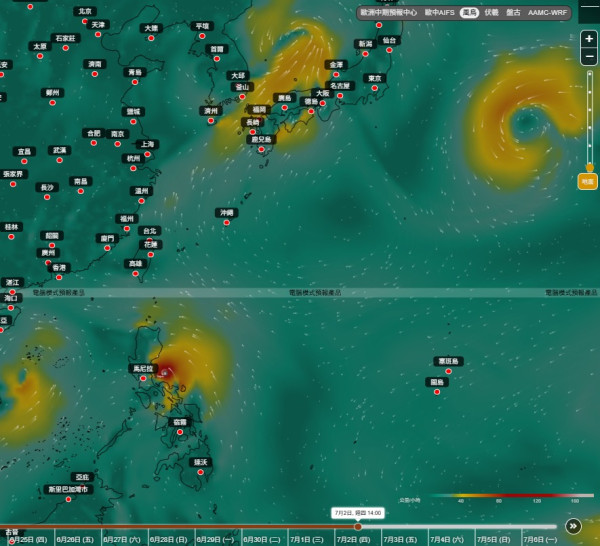
Task: Open the 沖繩 city marker
Action: coord(227,222)
